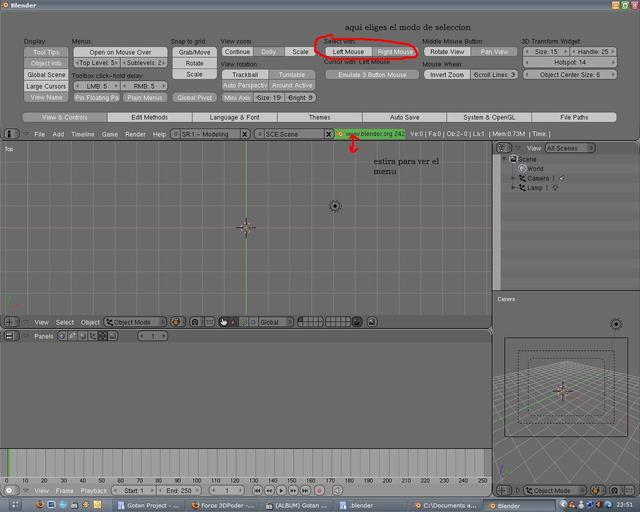Click the Scene icon in outliner
The width and height of the screenshot is (640, 512).
[513, 159]
